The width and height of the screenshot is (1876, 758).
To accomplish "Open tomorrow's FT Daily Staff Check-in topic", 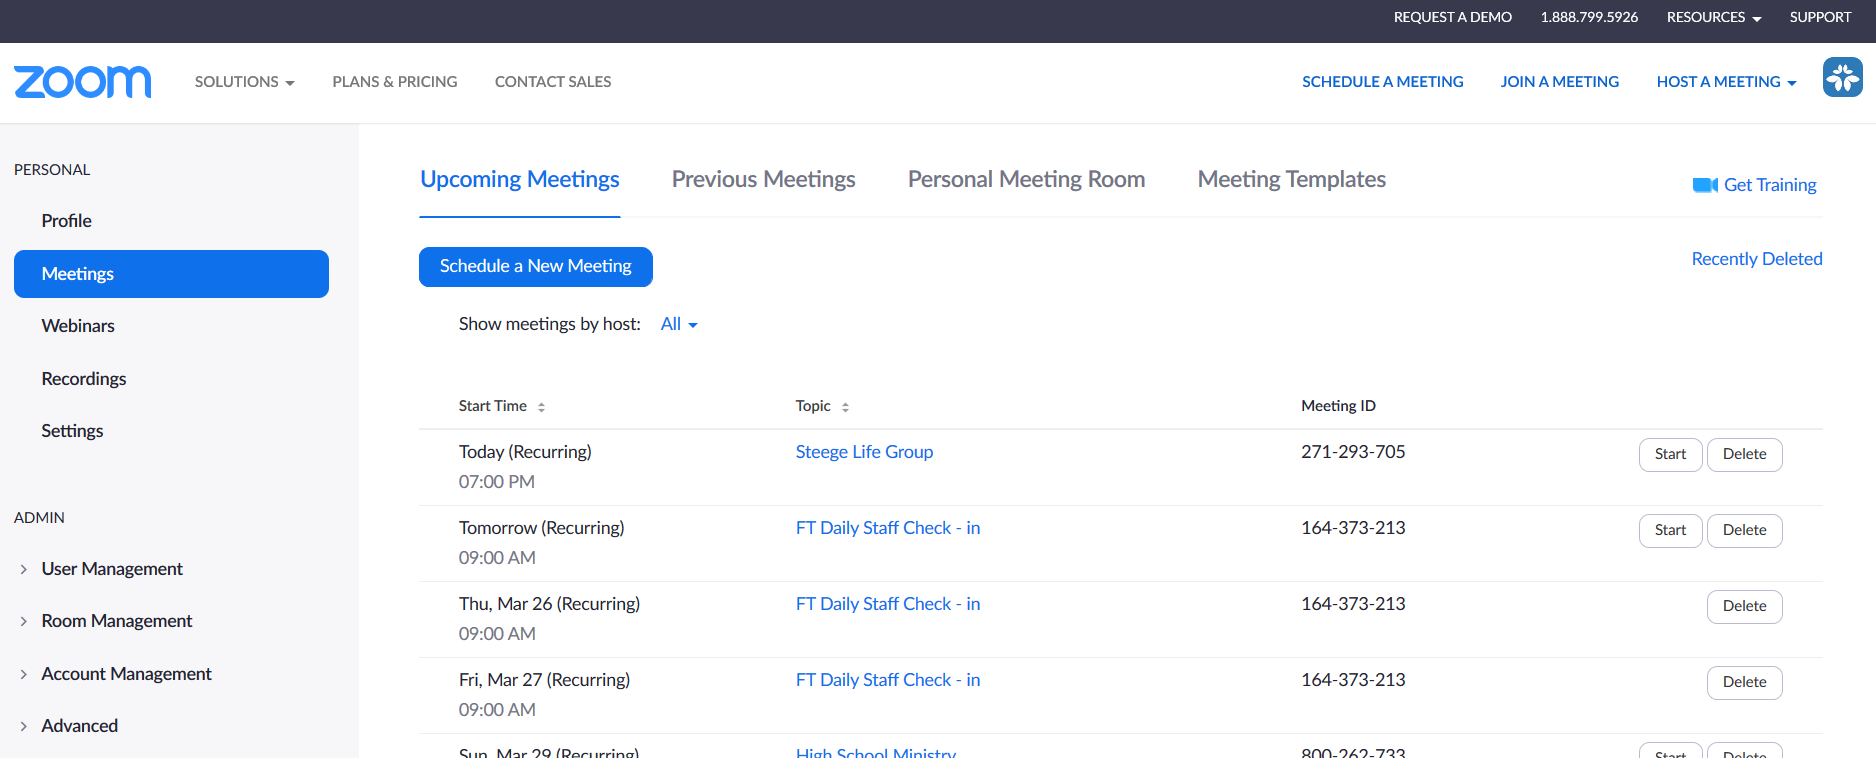I will 888,528.
